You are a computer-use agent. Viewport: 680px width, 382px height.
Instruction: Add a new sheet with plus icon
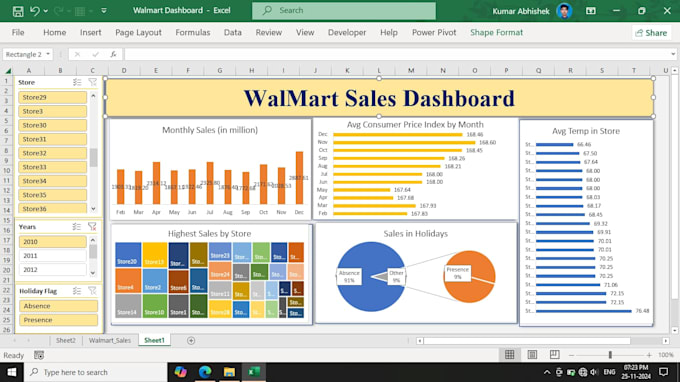pos(191,341)
